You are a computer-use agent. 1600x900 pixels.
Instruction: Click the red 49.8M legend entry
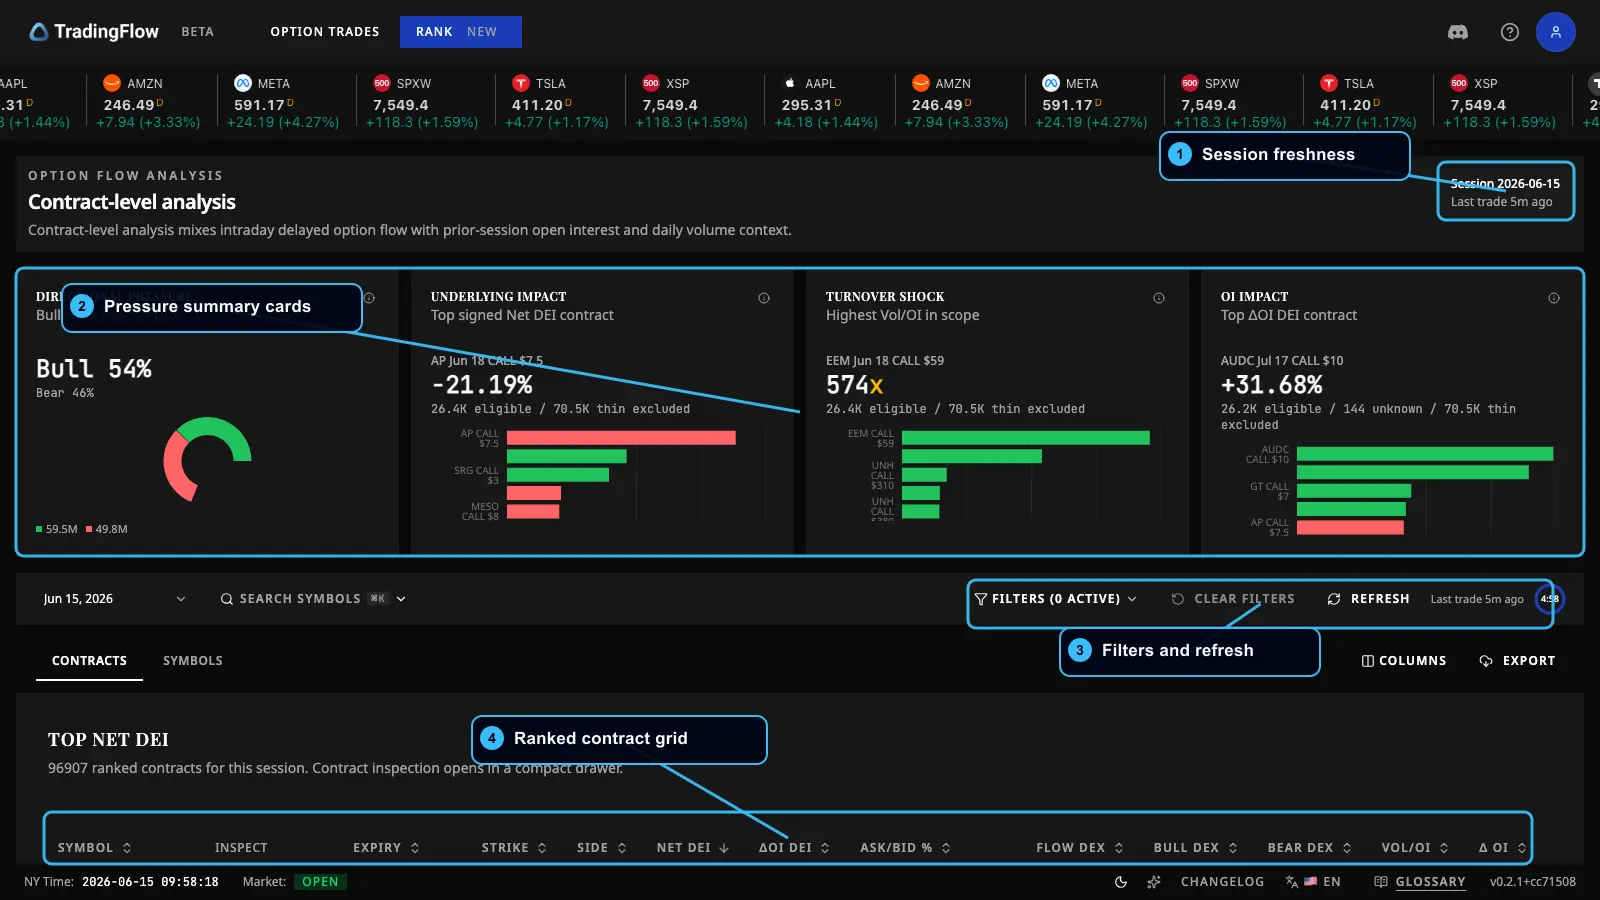[107, 529]
